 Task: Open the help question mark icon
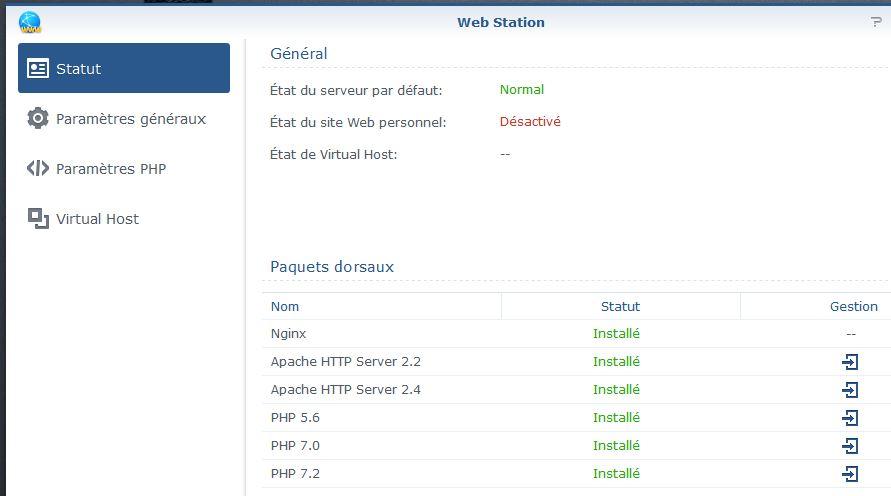coord(876,22)
